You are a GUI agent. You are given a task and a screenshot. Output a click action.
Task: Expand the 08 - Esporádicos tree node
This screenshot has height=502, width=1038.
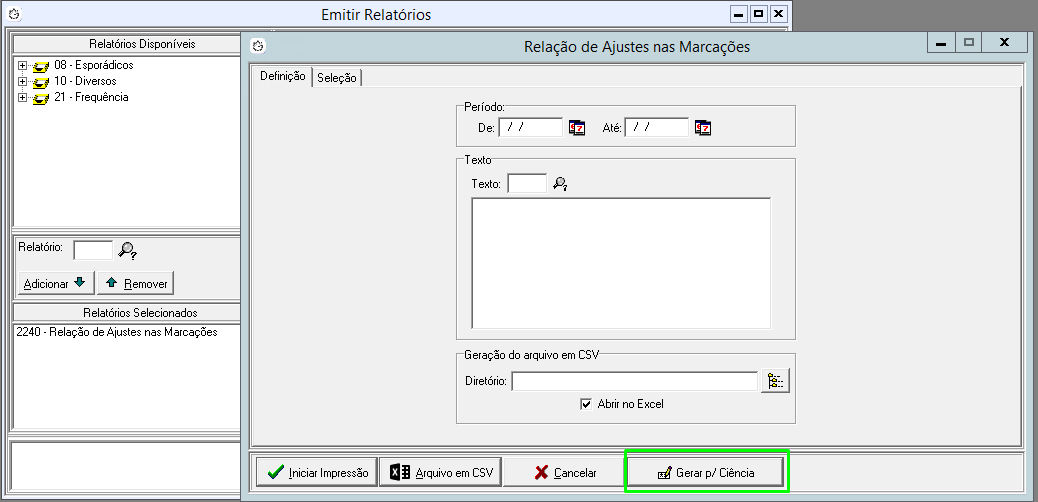point(22,66)
